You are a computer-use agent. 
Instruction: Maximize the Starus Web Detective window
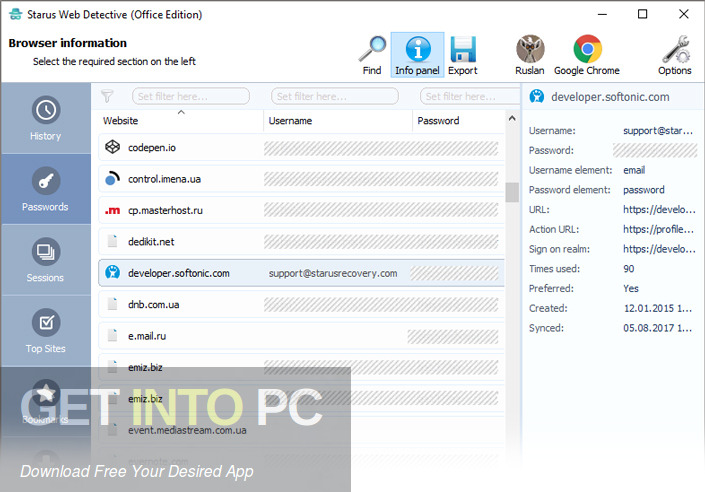click(x=643, y=14)
